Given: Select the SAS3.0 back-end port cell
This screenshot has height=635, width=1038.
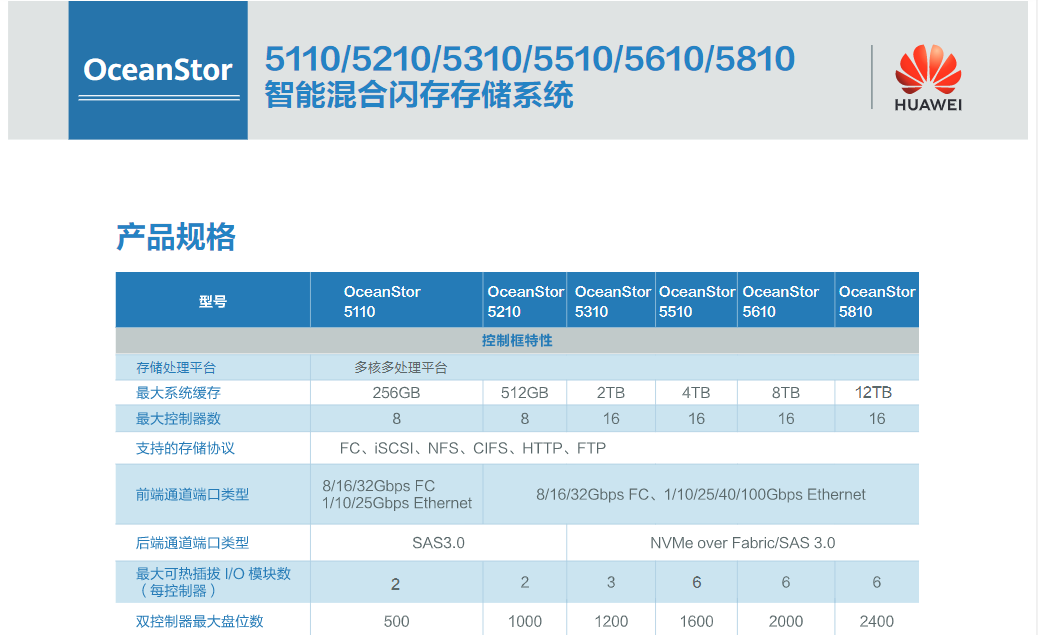Looking at the screenshot, I should (x=438, y=543).
